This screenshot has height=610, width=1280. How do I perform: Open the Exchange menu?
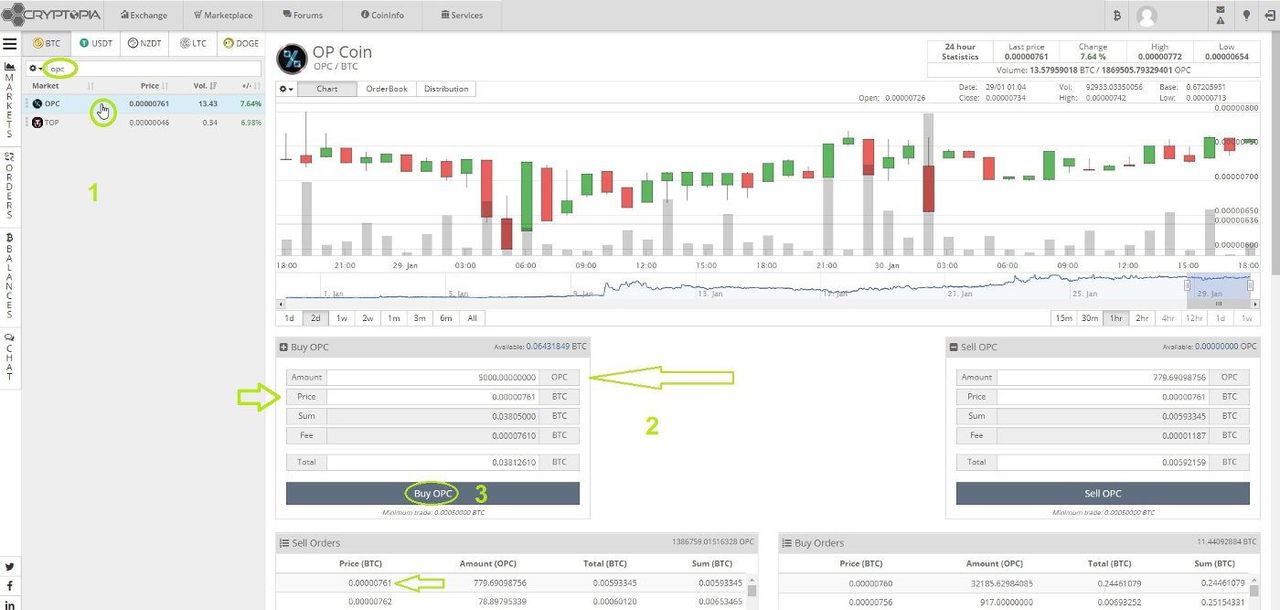pyautogui.click(x=143, y=15)
